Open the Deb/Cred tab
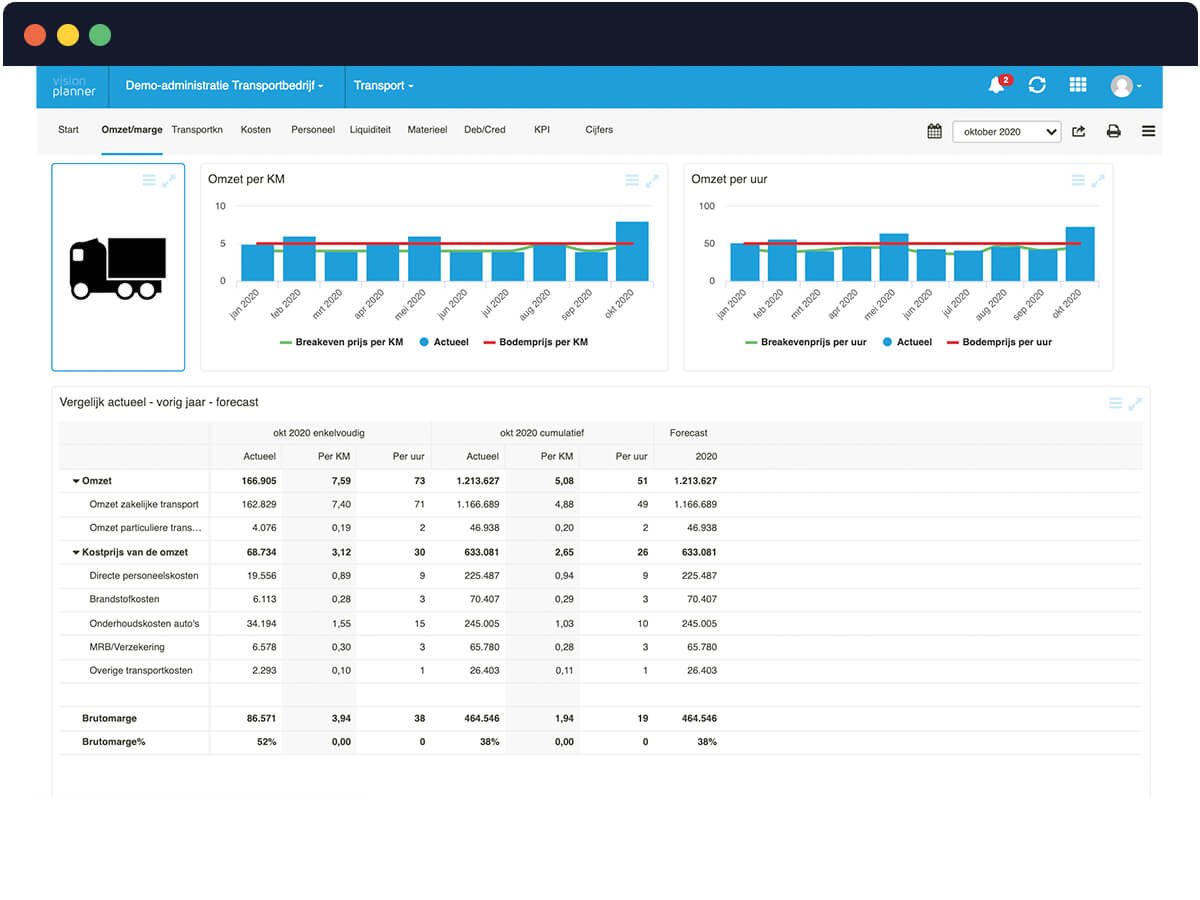1200x900 pixels. (x=485, y=130)
